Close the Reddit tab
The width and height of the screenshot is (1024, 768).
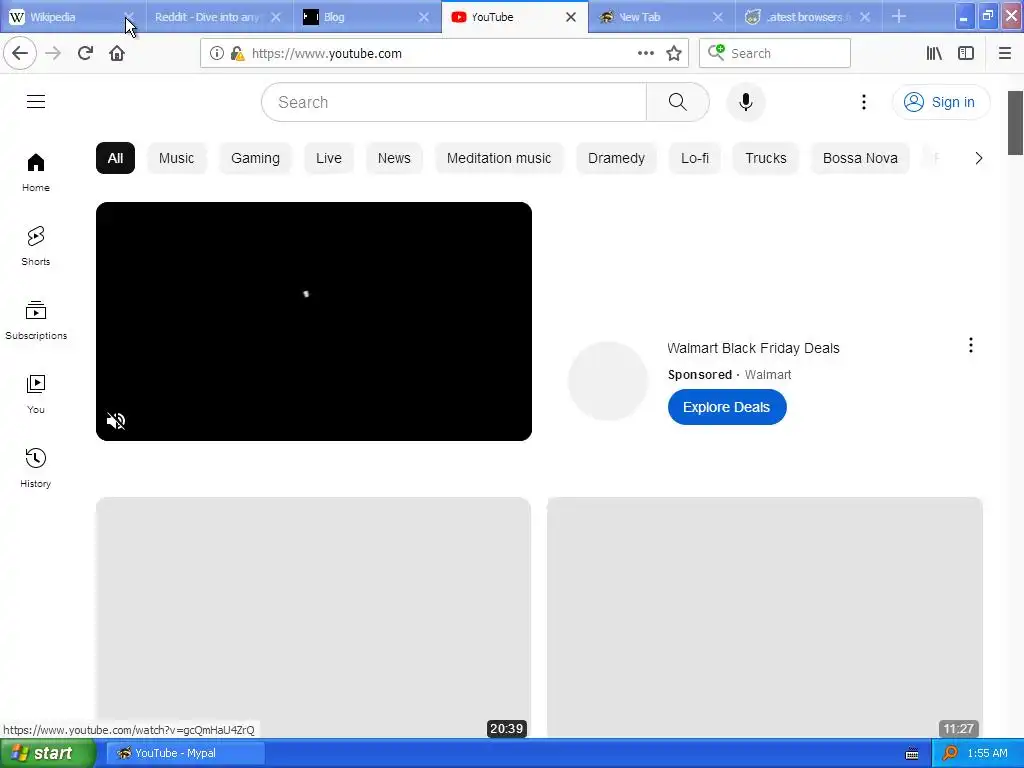(276, 17)
